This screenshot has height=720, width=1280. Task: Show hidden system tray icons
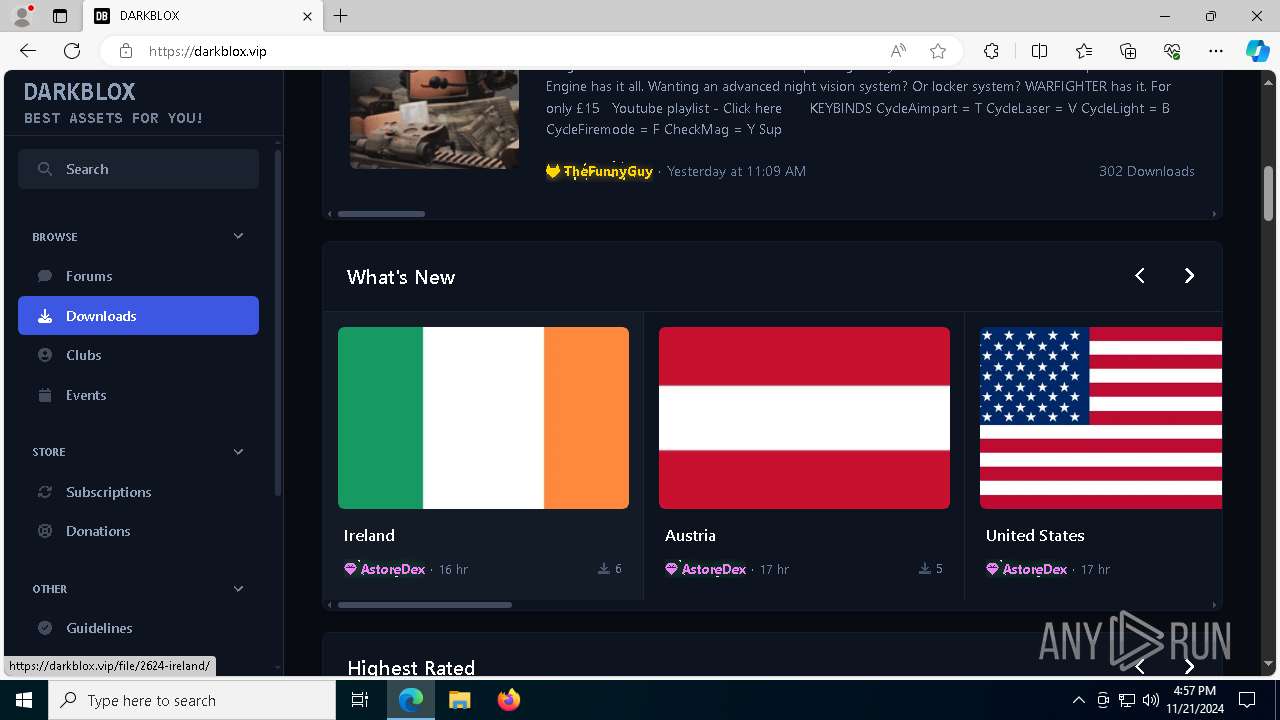pyautogui.click(x=1078, y=700)
